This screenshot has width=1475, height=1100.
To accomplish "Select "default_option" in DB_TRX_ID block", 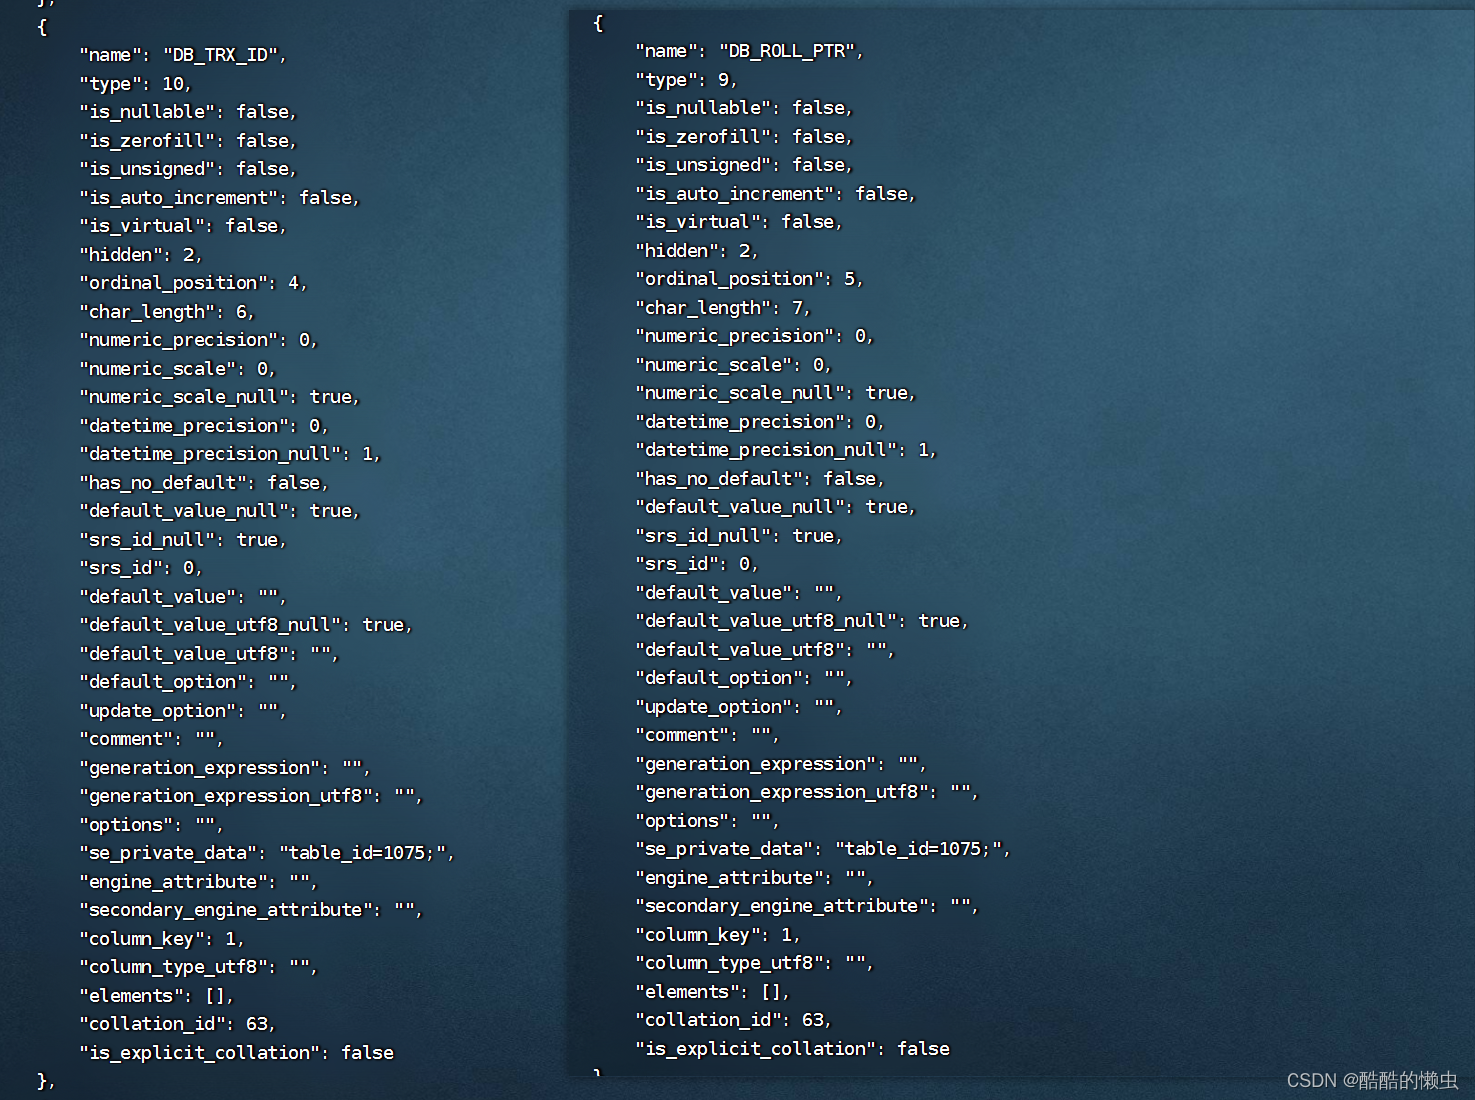I will pyautogui.click(x=188, y=682).
